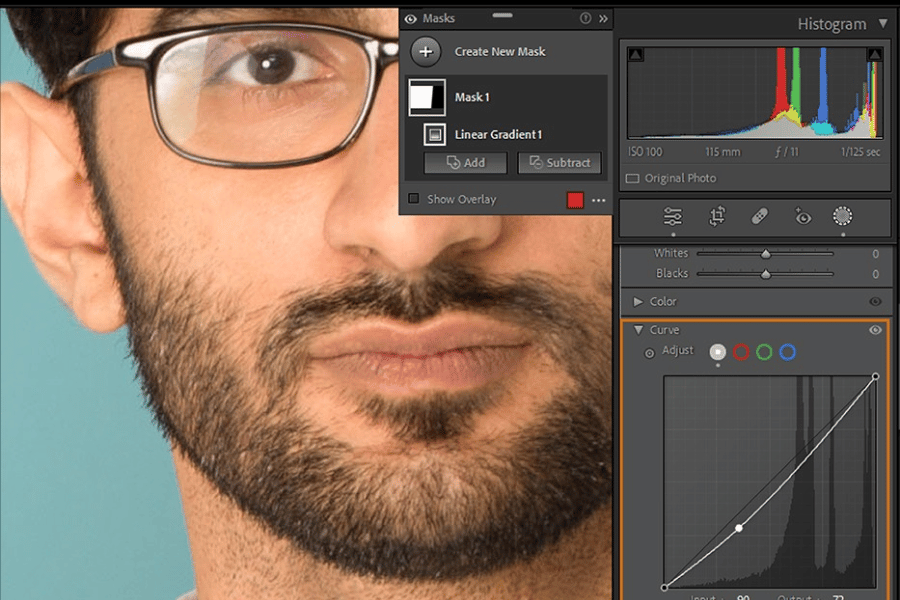900x600 pixels.
Task: Select the Healing bandage tool
Action: [x=759, y=217]
